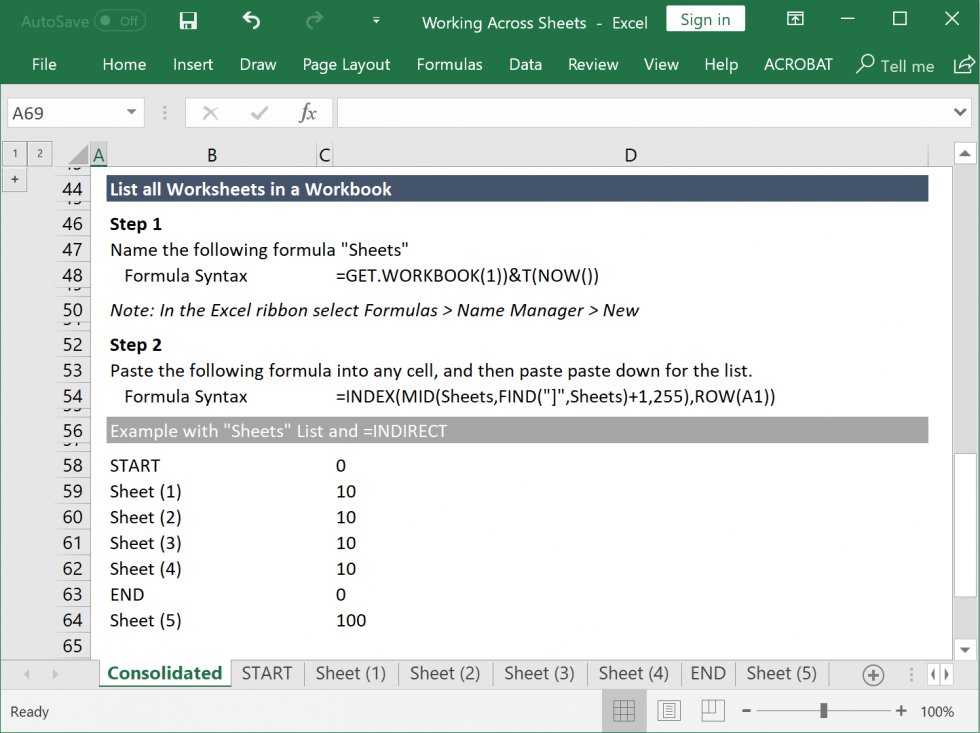This screenshot has width=980, height=733.
Task: Select the Sheet (5) tab at bottom
Action: [781, 673]
